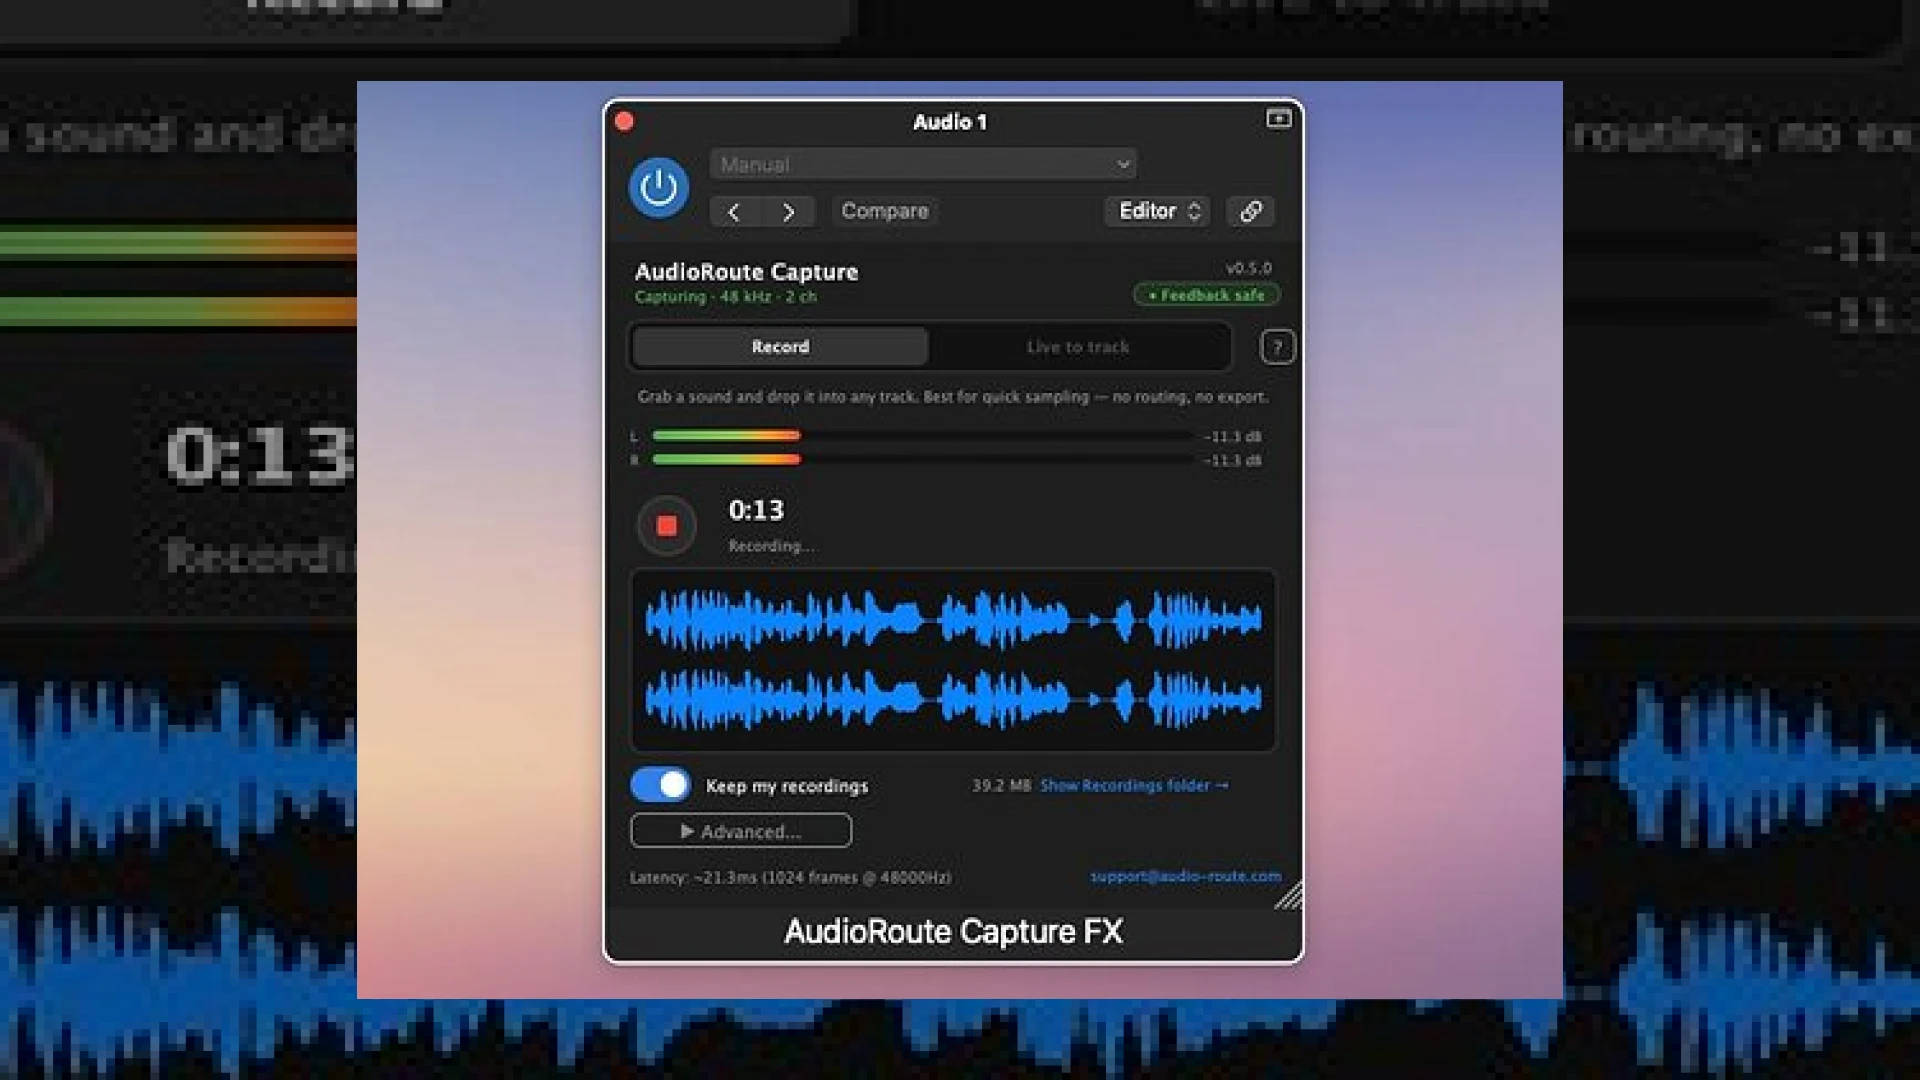Click the Feedback safe status badge
Screen dimensions: 1920x1080
tap(1206, 295)
